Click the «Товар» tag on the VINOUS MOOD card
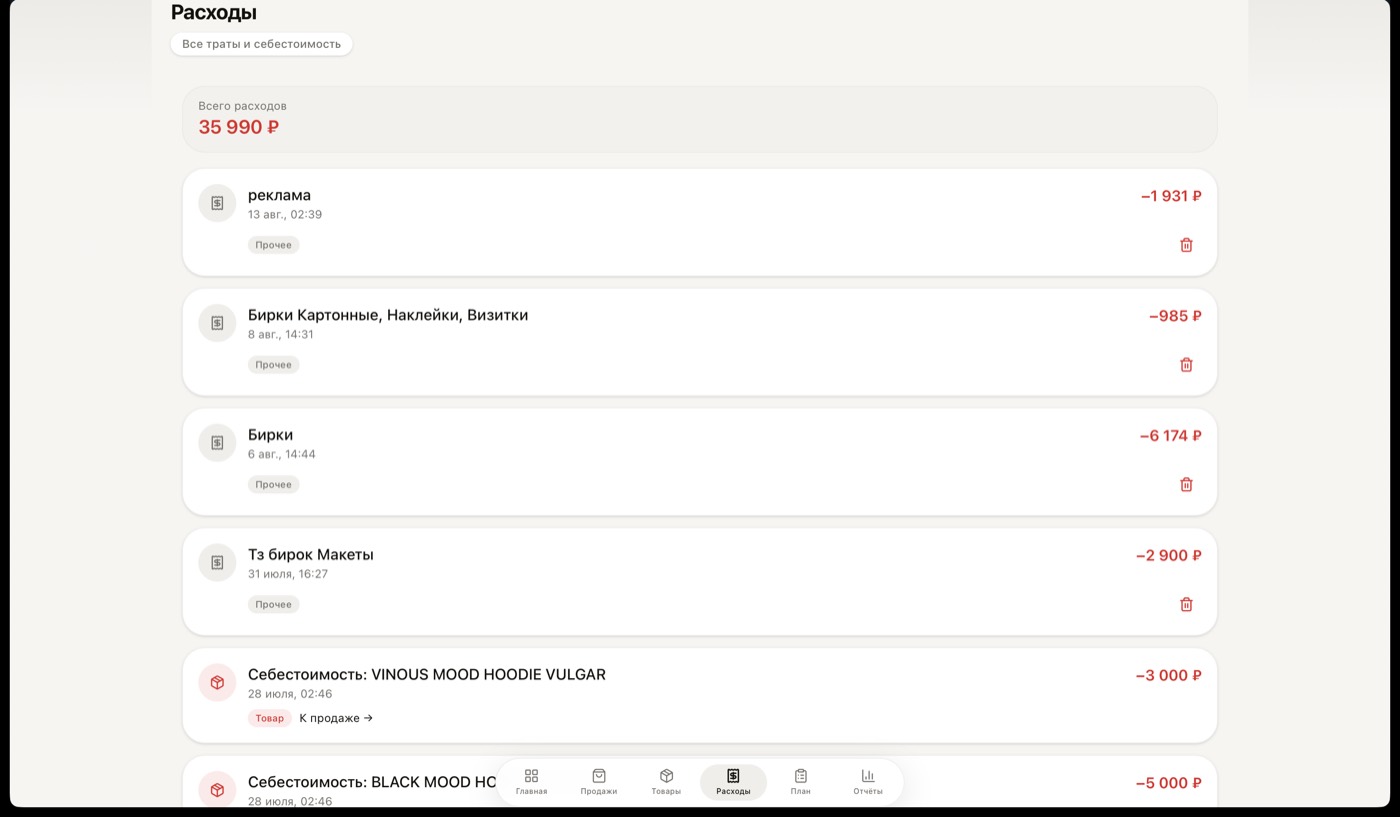The height and width of the screenshot is (817, 1400). pyautogui.click(x=269, y=718)
